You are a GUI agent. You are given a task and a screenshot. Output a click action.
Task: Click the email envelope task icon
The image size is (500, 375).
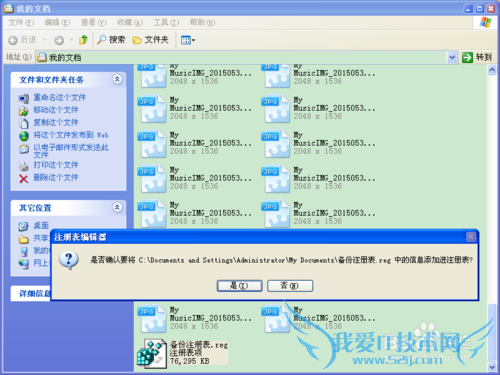(x=24, y=149)
